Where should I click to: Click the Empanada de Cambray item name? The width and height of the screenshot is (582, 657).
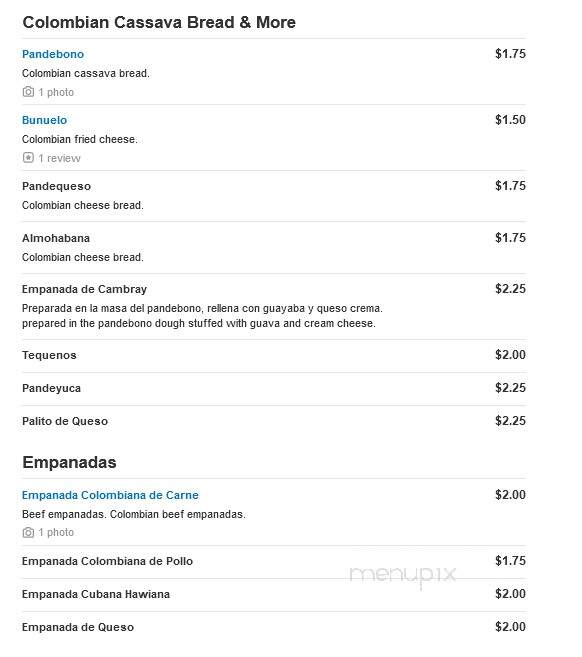tap(85, 290)
